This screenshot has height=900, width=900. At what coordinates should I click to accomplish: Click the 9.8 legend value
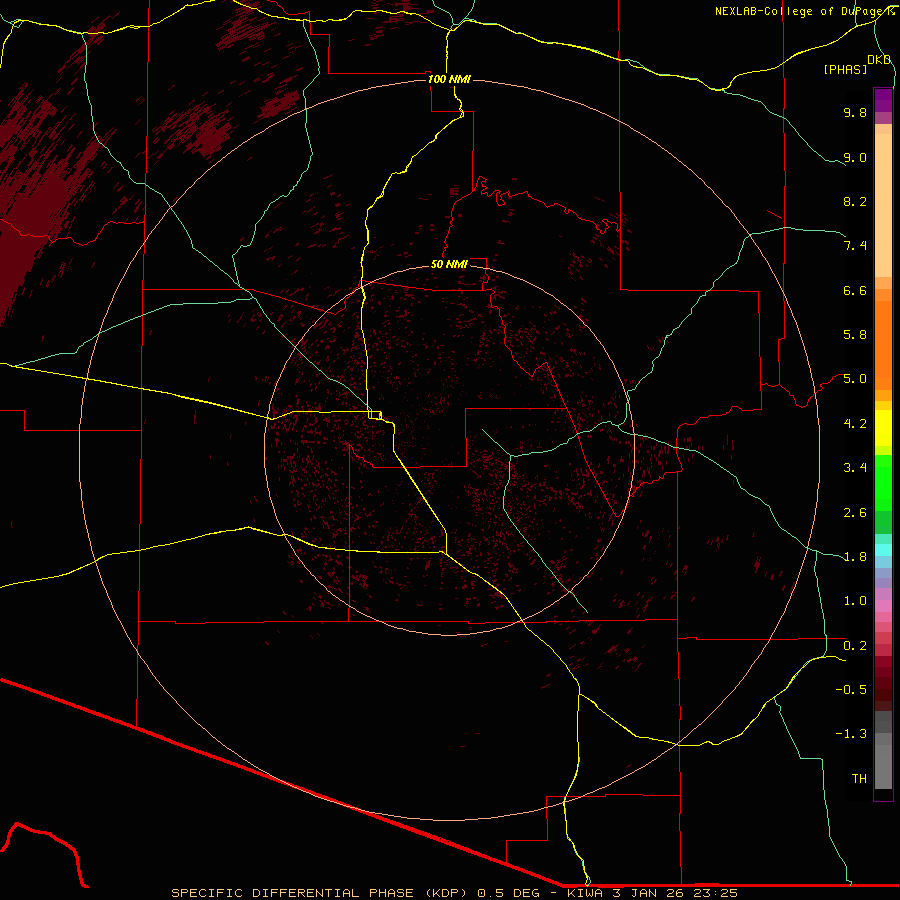855,112
